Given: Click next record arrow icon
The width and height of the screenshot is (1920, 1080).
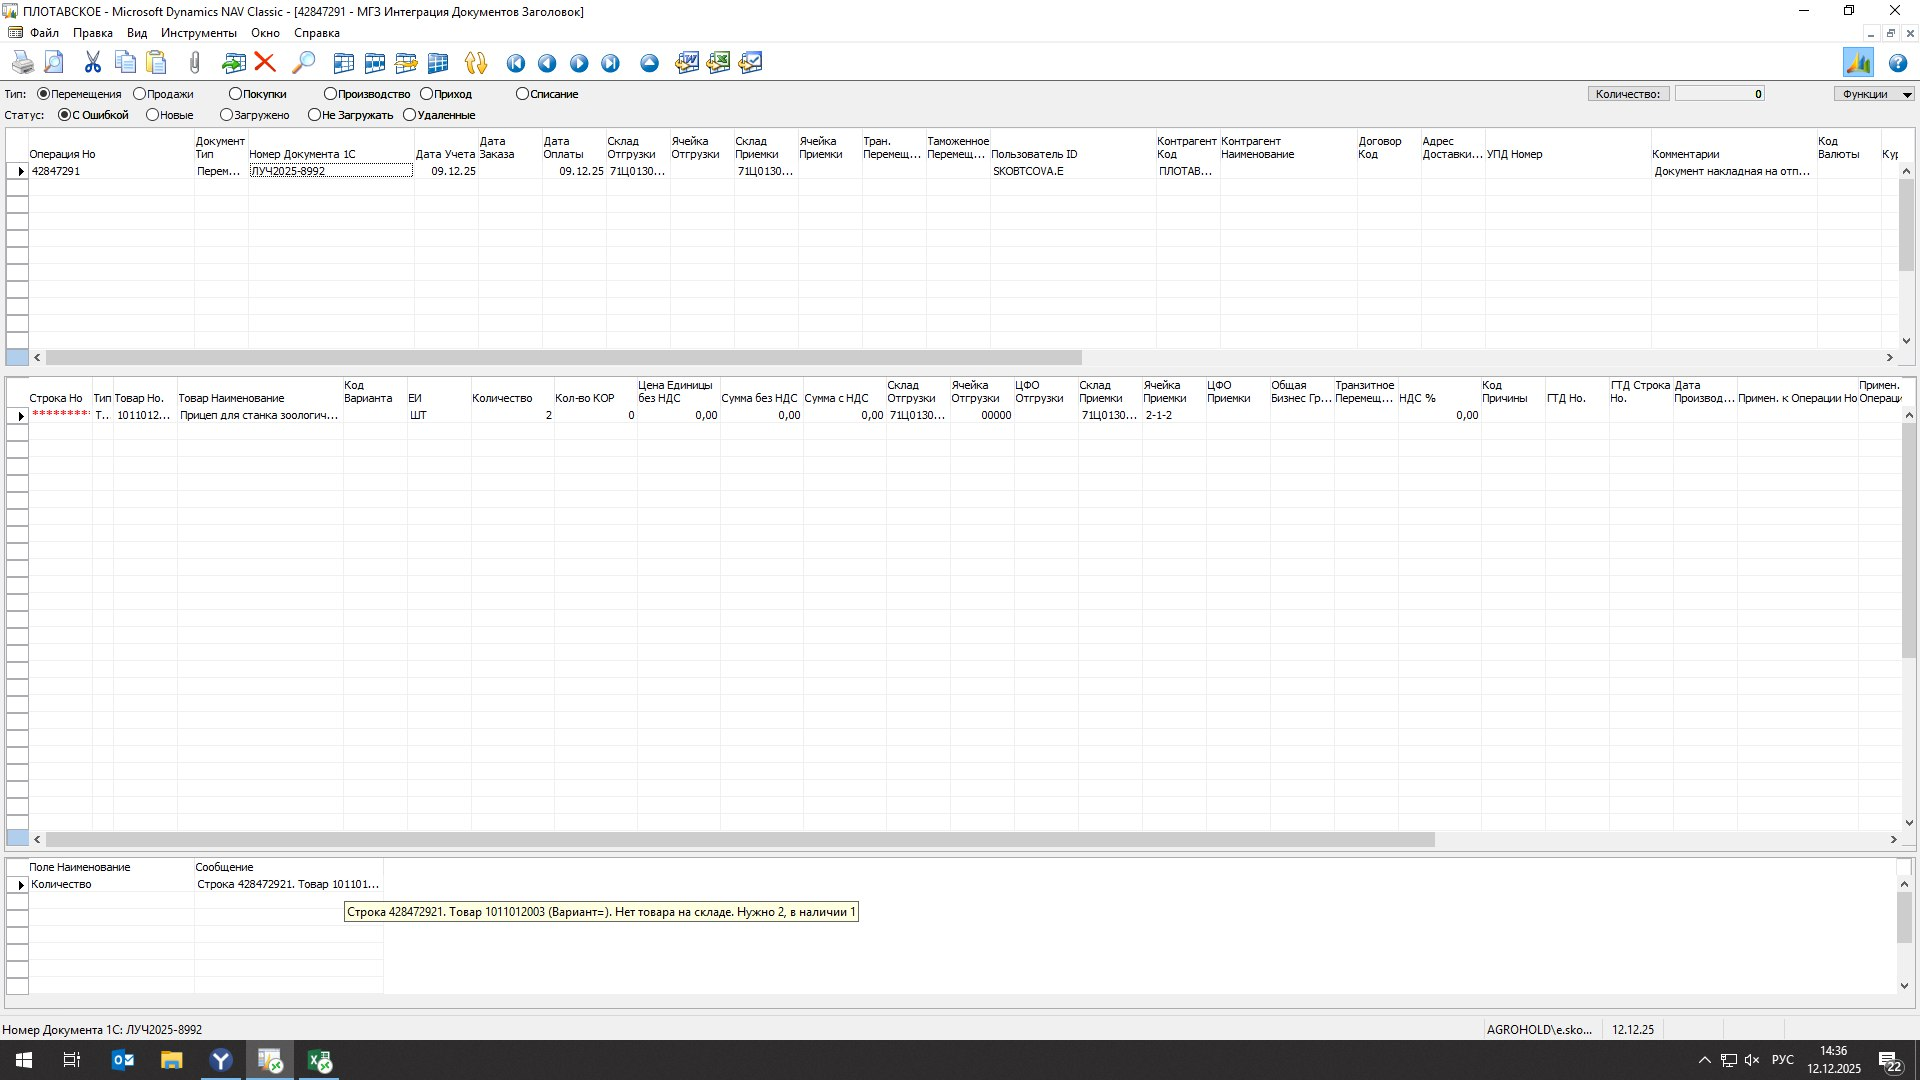Looking at the screenshot, I should click(579, 63).
